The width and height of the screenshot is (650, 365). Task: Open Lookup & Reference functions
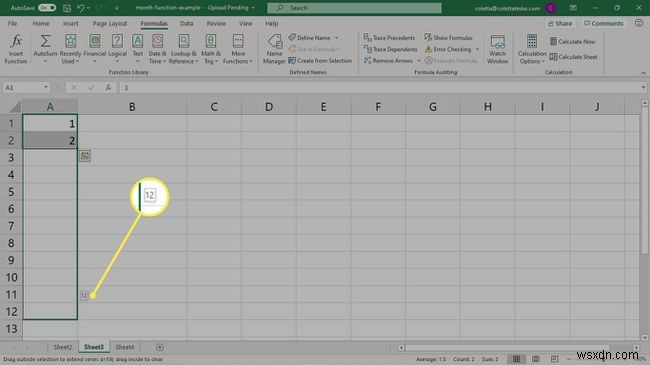[184, 49]
